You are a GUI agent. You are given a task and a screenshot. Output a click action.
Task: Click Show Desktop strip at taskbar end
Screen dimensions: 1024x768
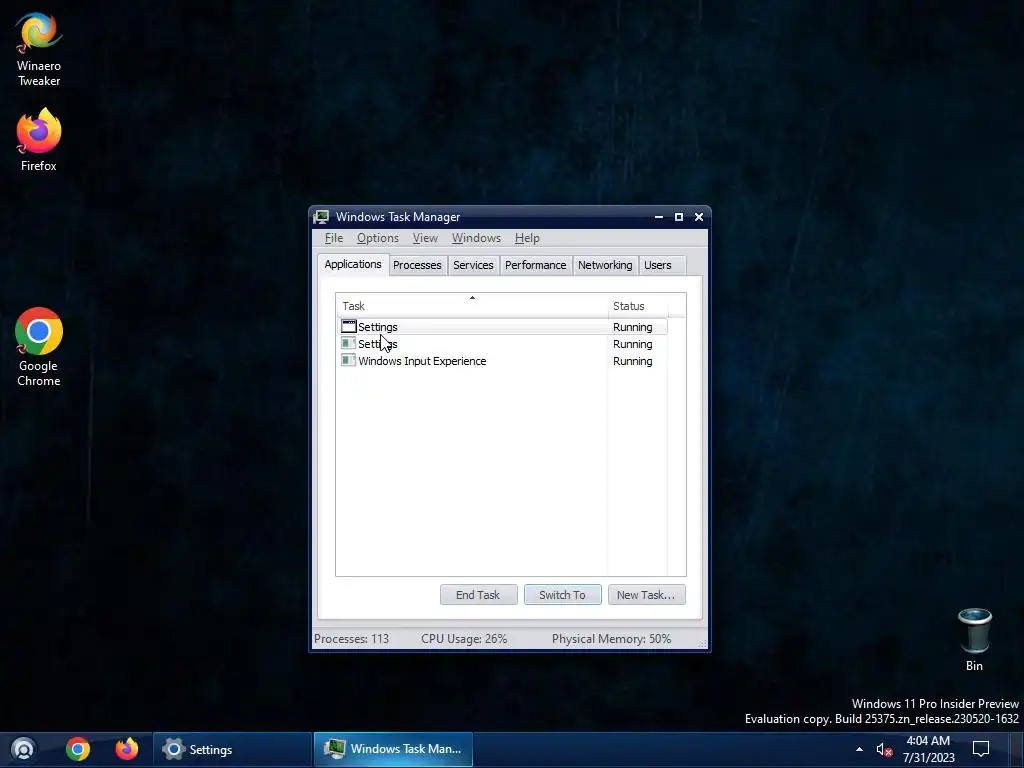coord(1017,750)
